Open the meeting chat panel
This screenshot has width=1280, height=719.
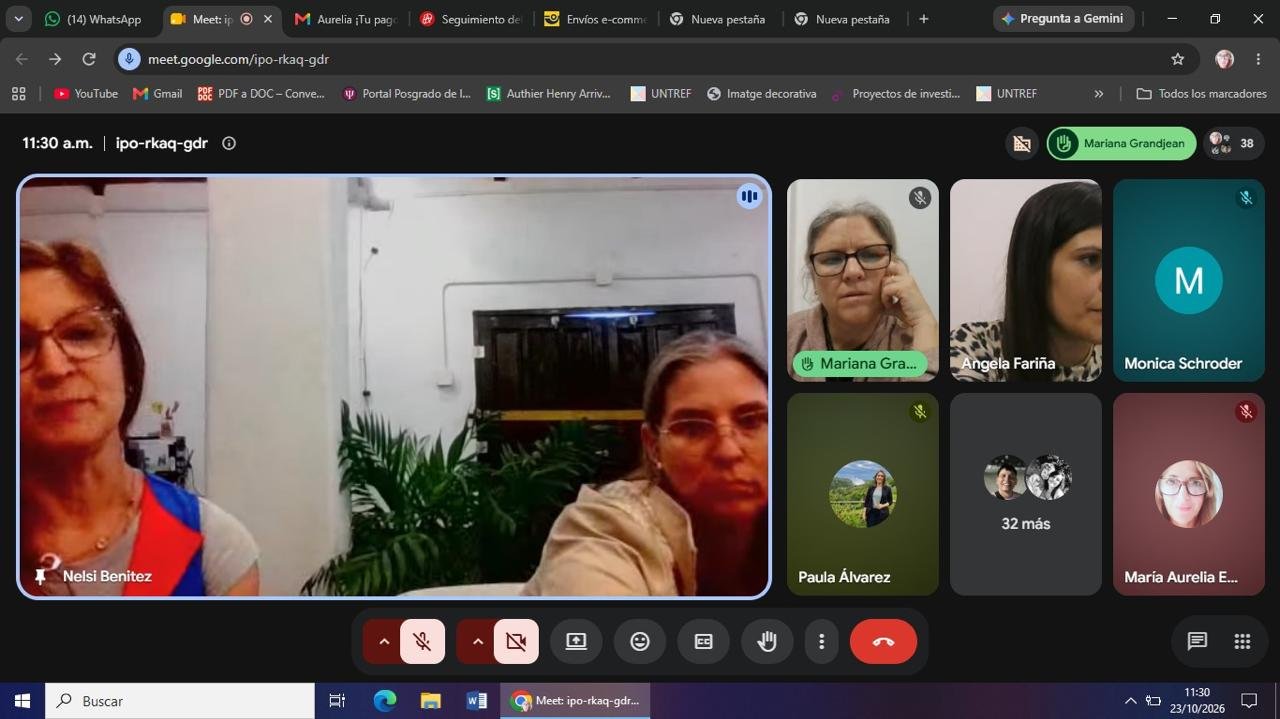[x=1197, y=642]
